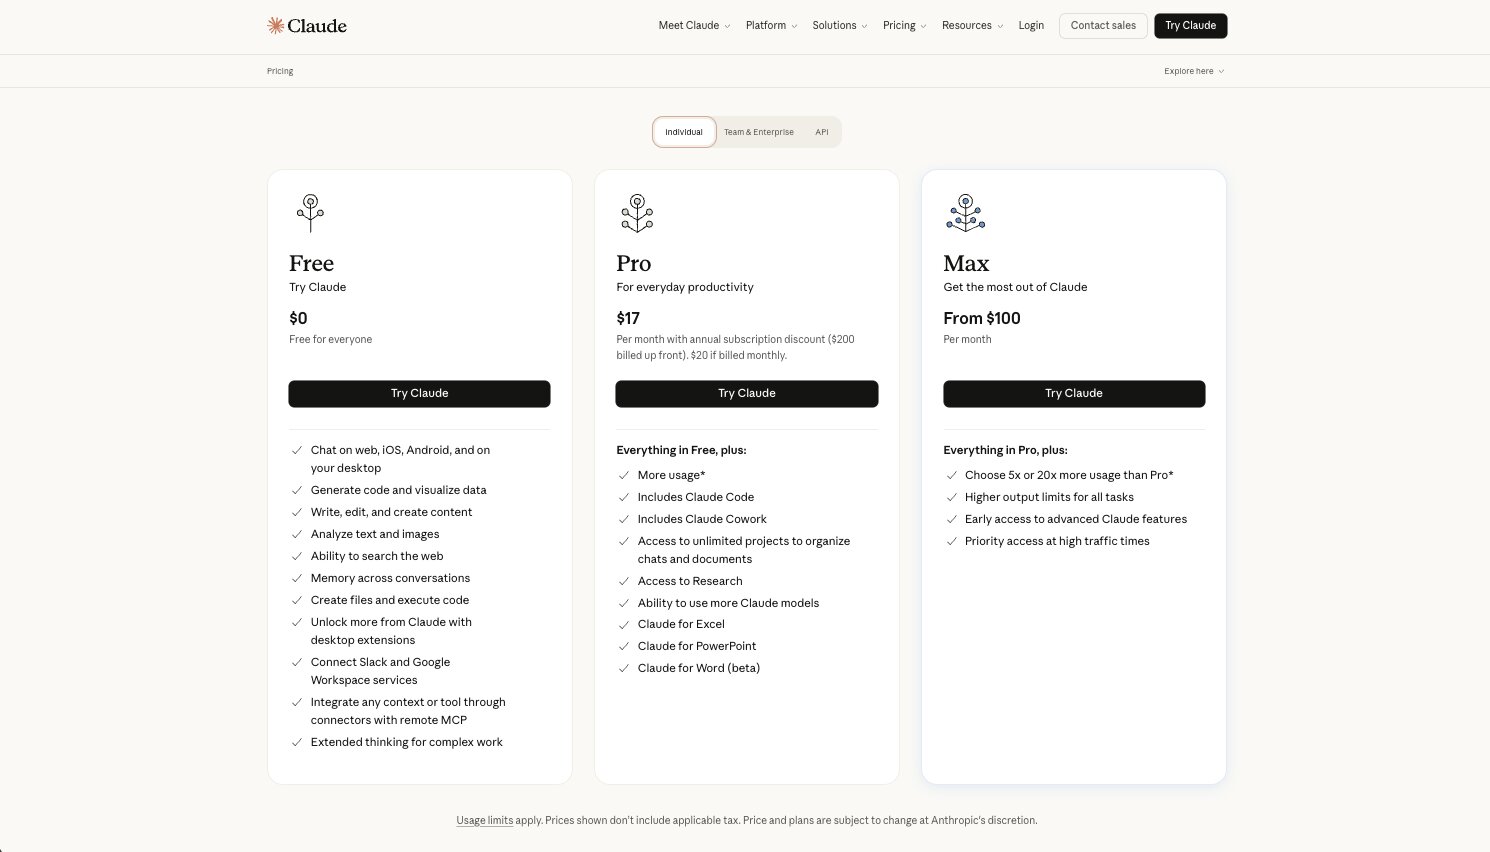Click the Pro plan heading
Viewport: 1490px width, 852px height.
coord(634,263)
